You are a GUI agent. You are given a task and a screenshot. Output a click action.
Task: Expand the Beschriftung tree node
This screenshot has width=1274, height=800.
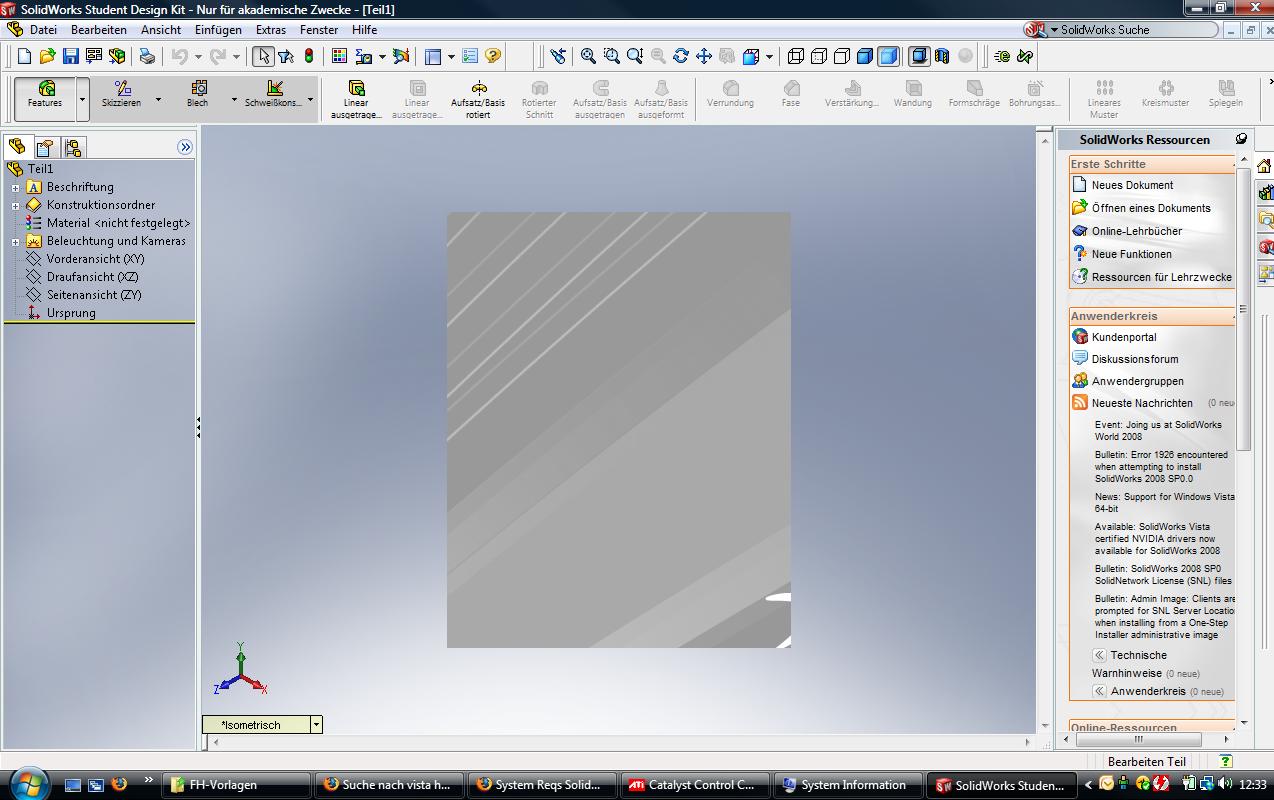coord(16,187)
